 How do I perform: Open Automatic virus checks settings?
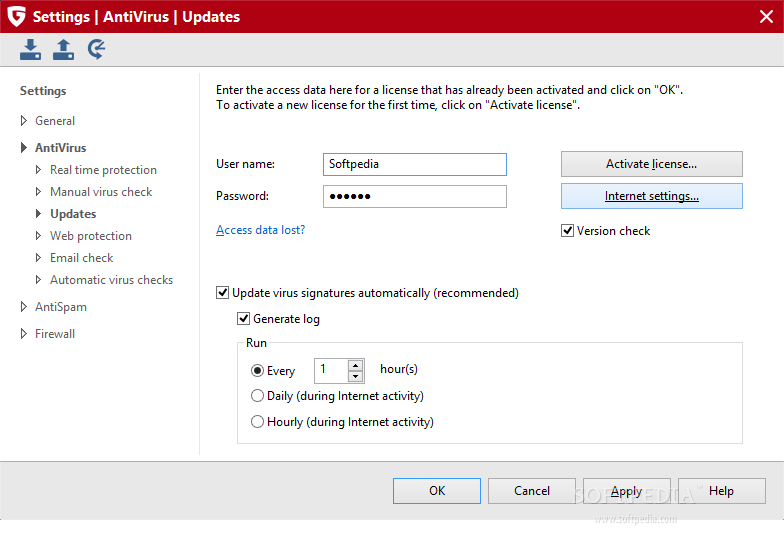(x=112, y=280)
